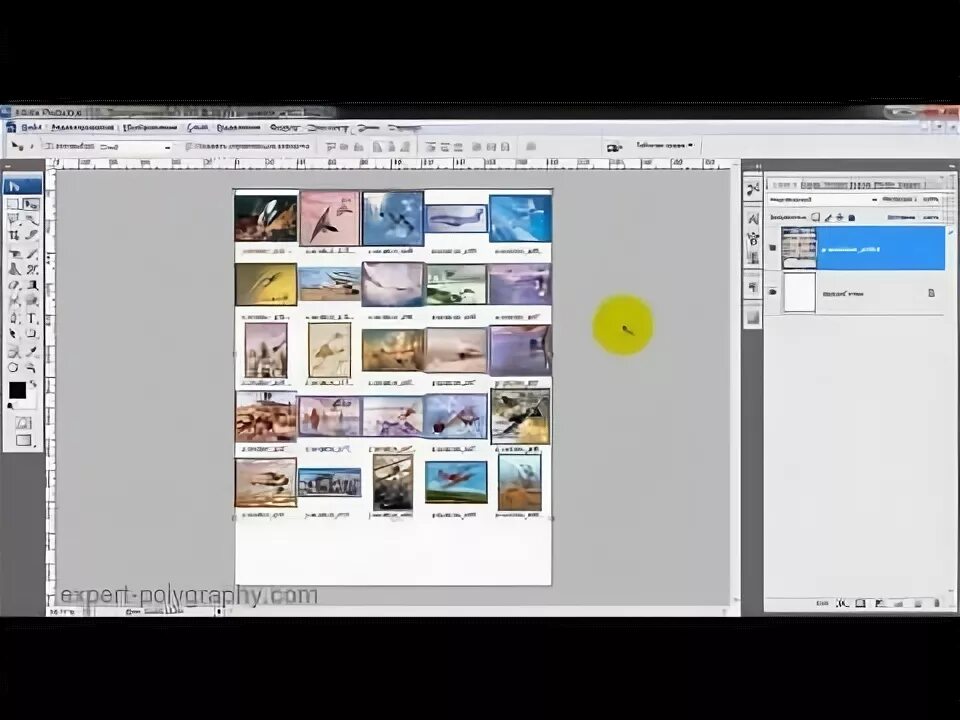The width and height of the screenshot is (960, 720).
Task: Select the Dodge tool
Action: tap(31, 301)
